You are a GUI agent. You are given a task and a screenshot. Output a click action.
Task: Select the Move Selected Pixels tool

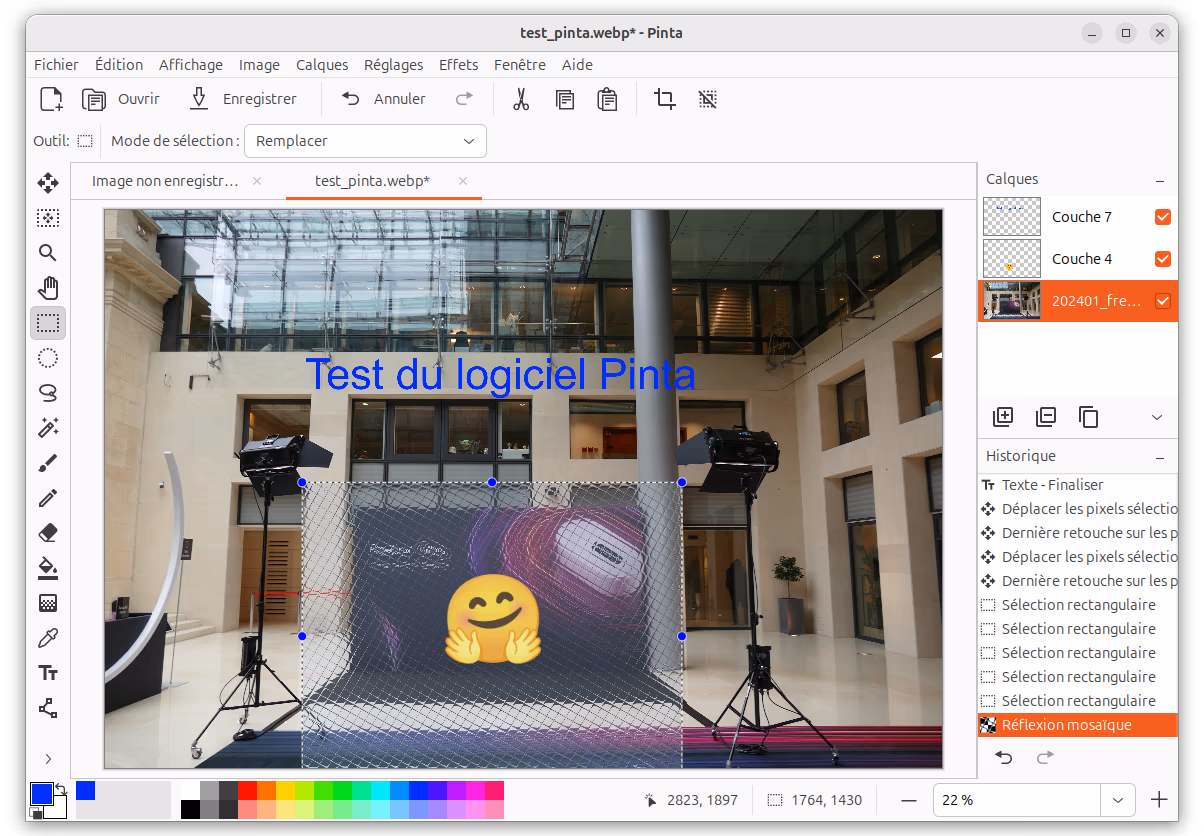(x=48, y=183)
